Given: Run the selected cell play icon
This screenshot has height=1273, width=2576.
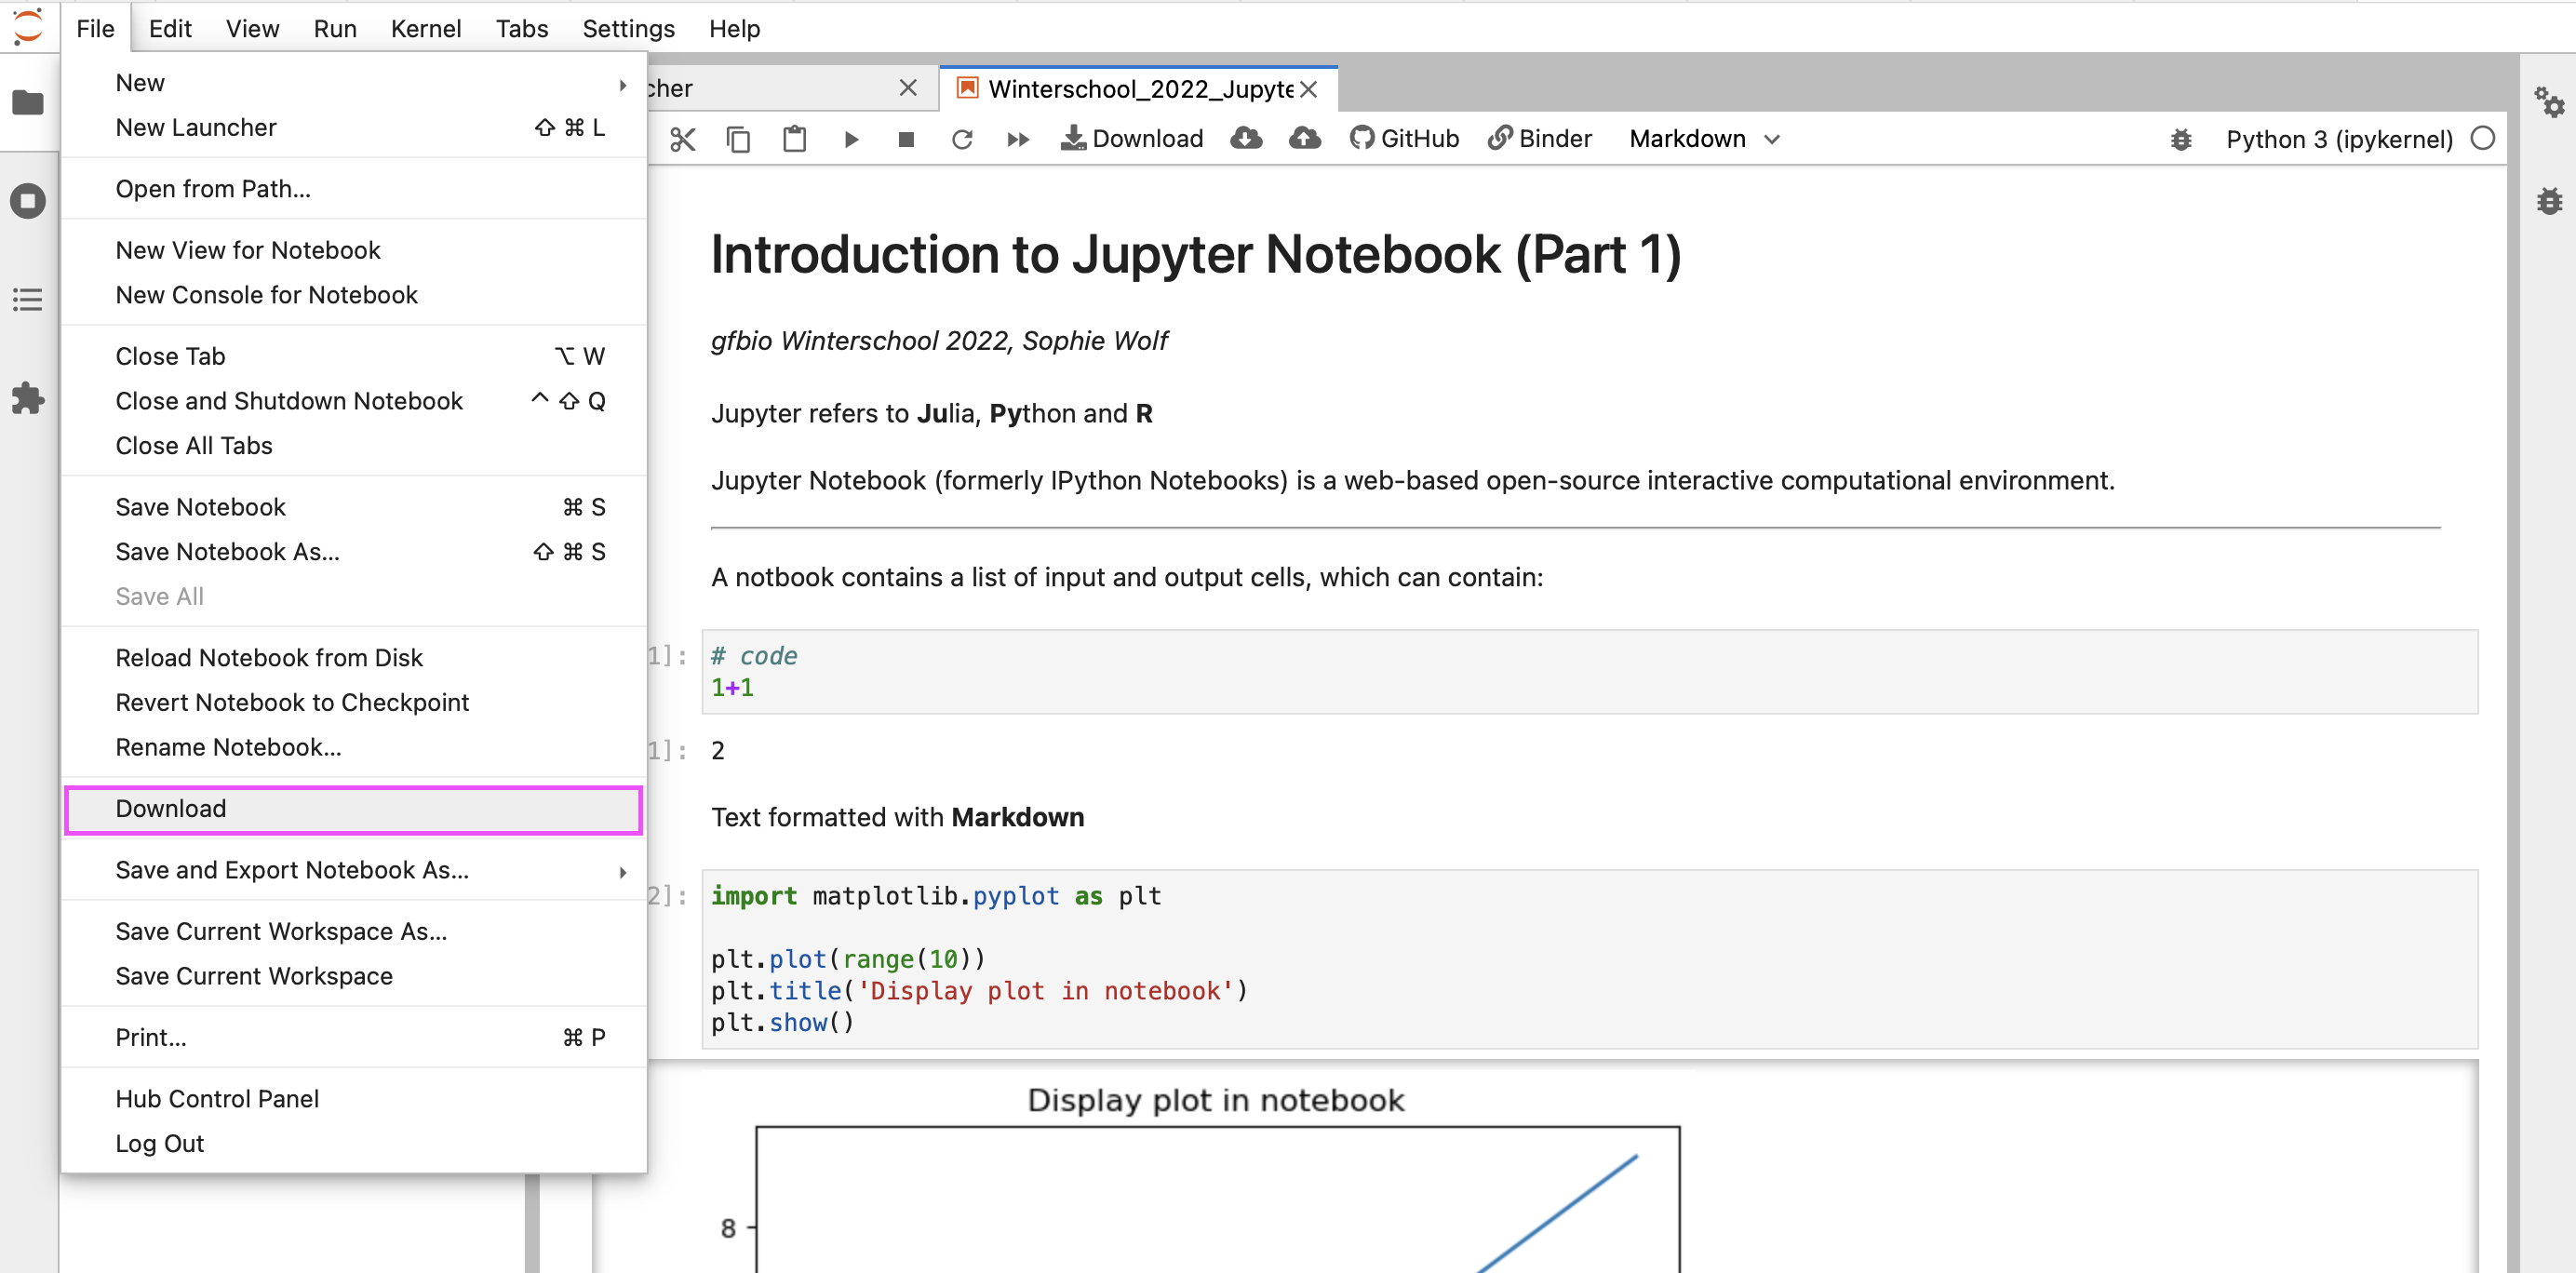Looking at the screenshot, I should [x=851, y=139].
